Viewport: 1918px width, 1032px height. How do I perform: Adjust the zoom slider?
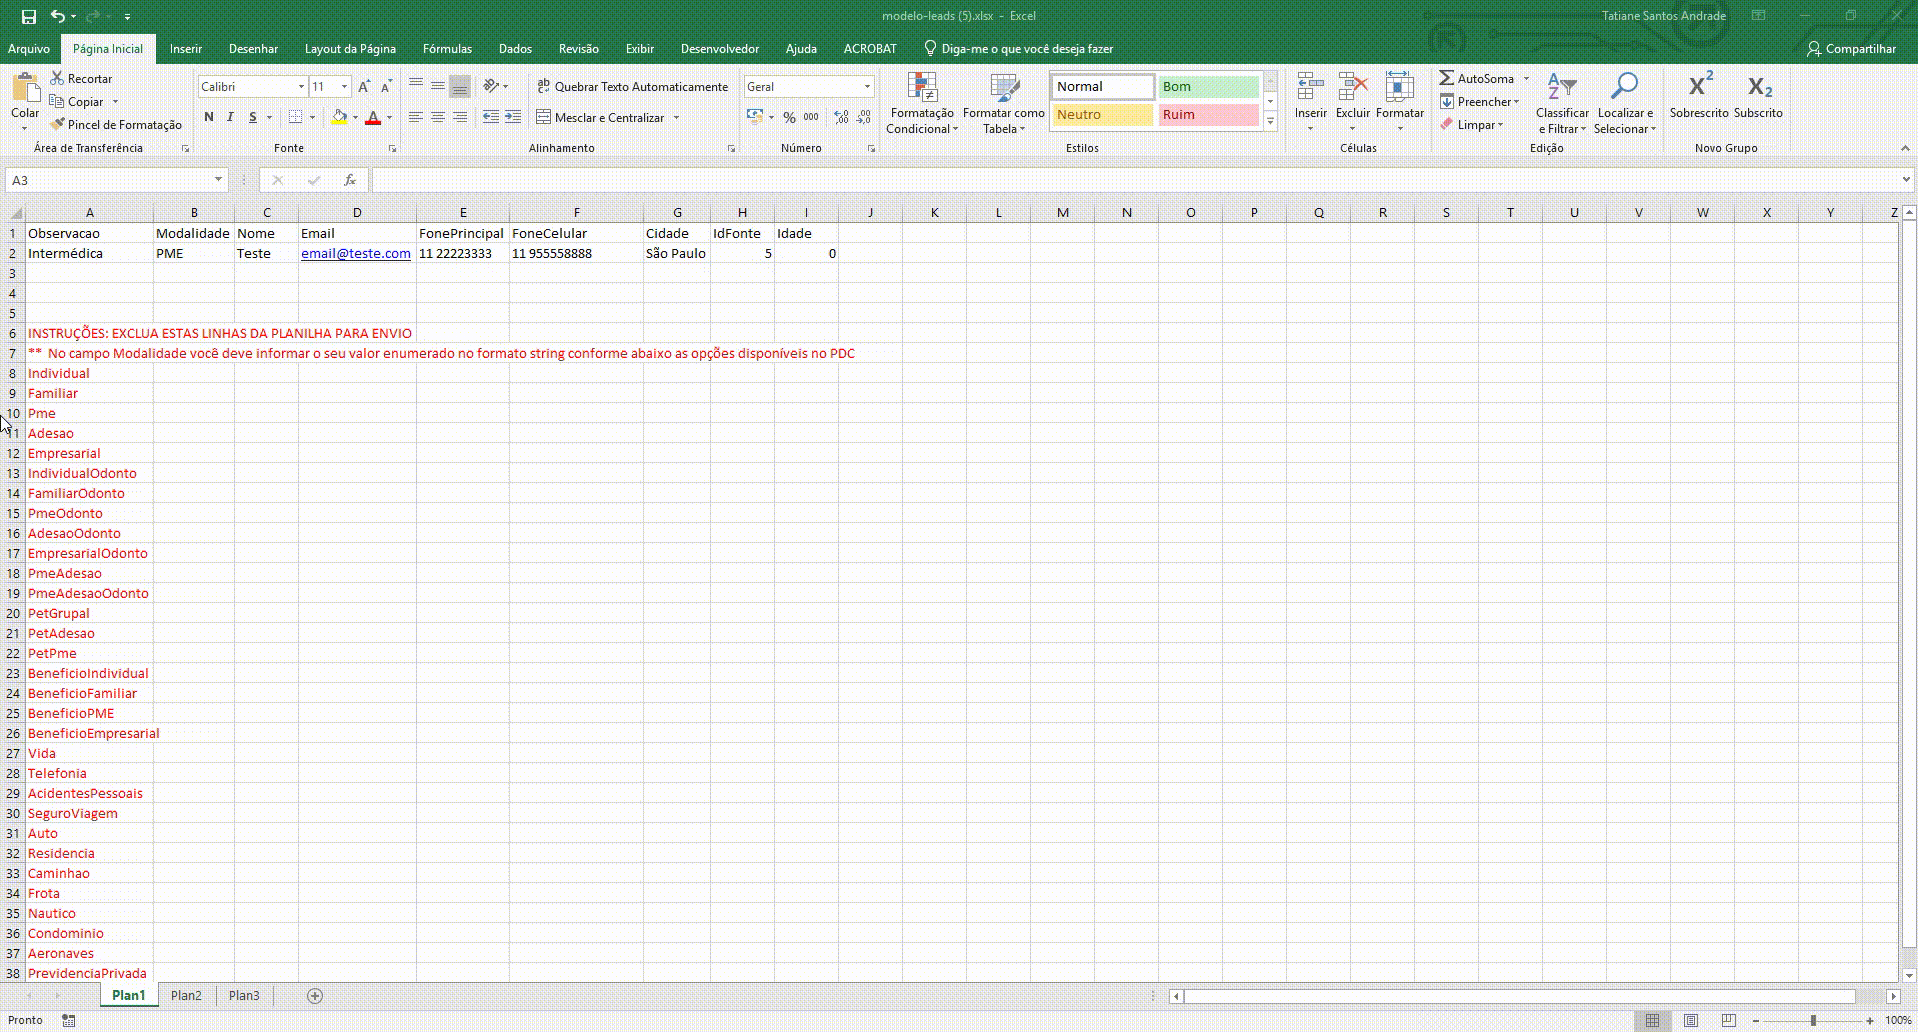1813,1020
